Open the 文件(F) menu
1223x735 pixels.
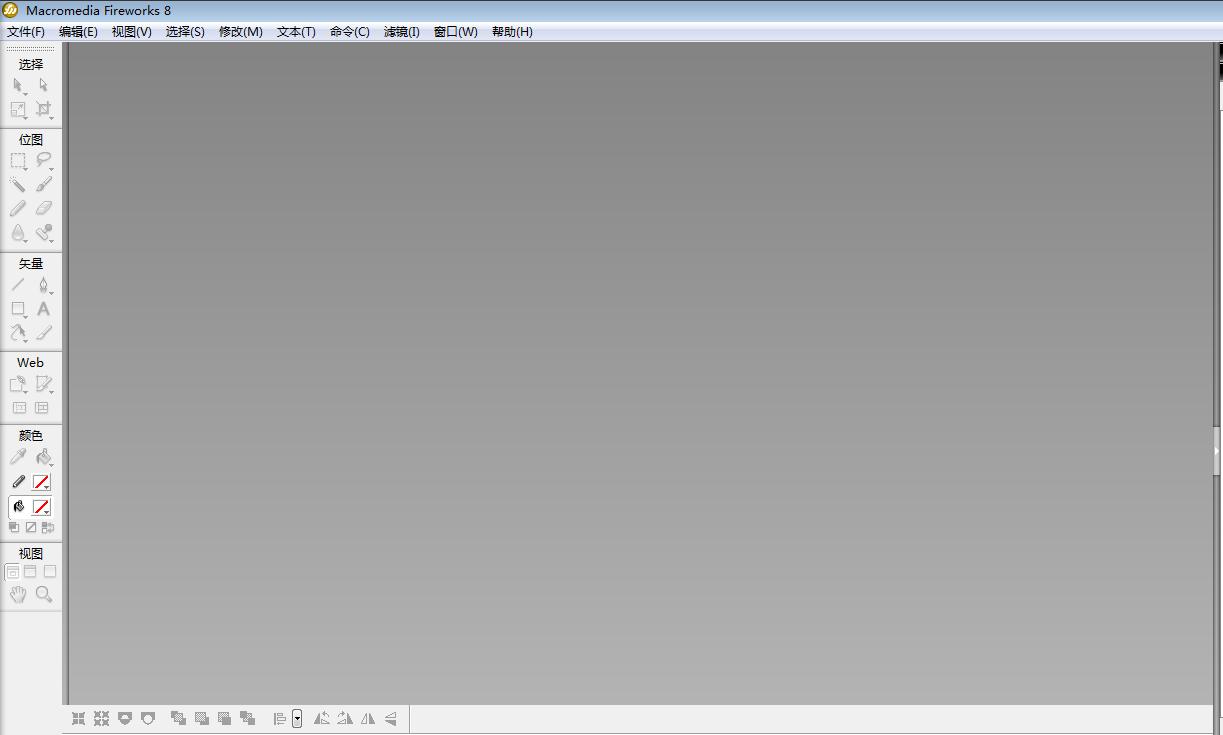[x=26, y=32]
